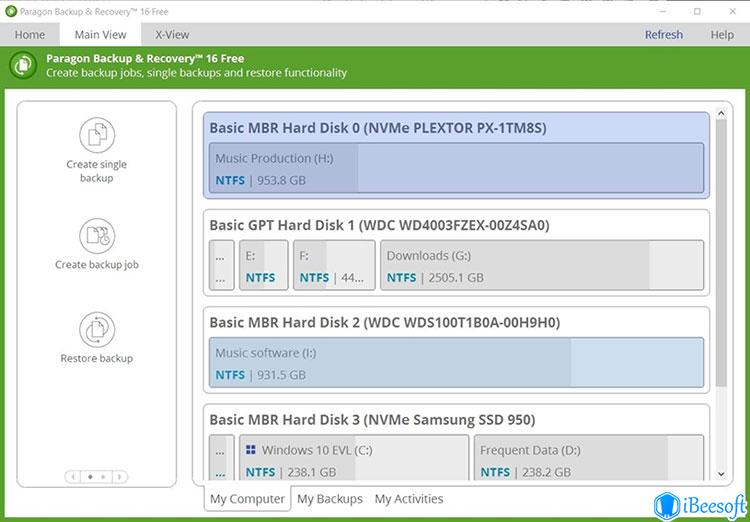Open the My Backups tab
750x522 pixels.
click(330, 499)
